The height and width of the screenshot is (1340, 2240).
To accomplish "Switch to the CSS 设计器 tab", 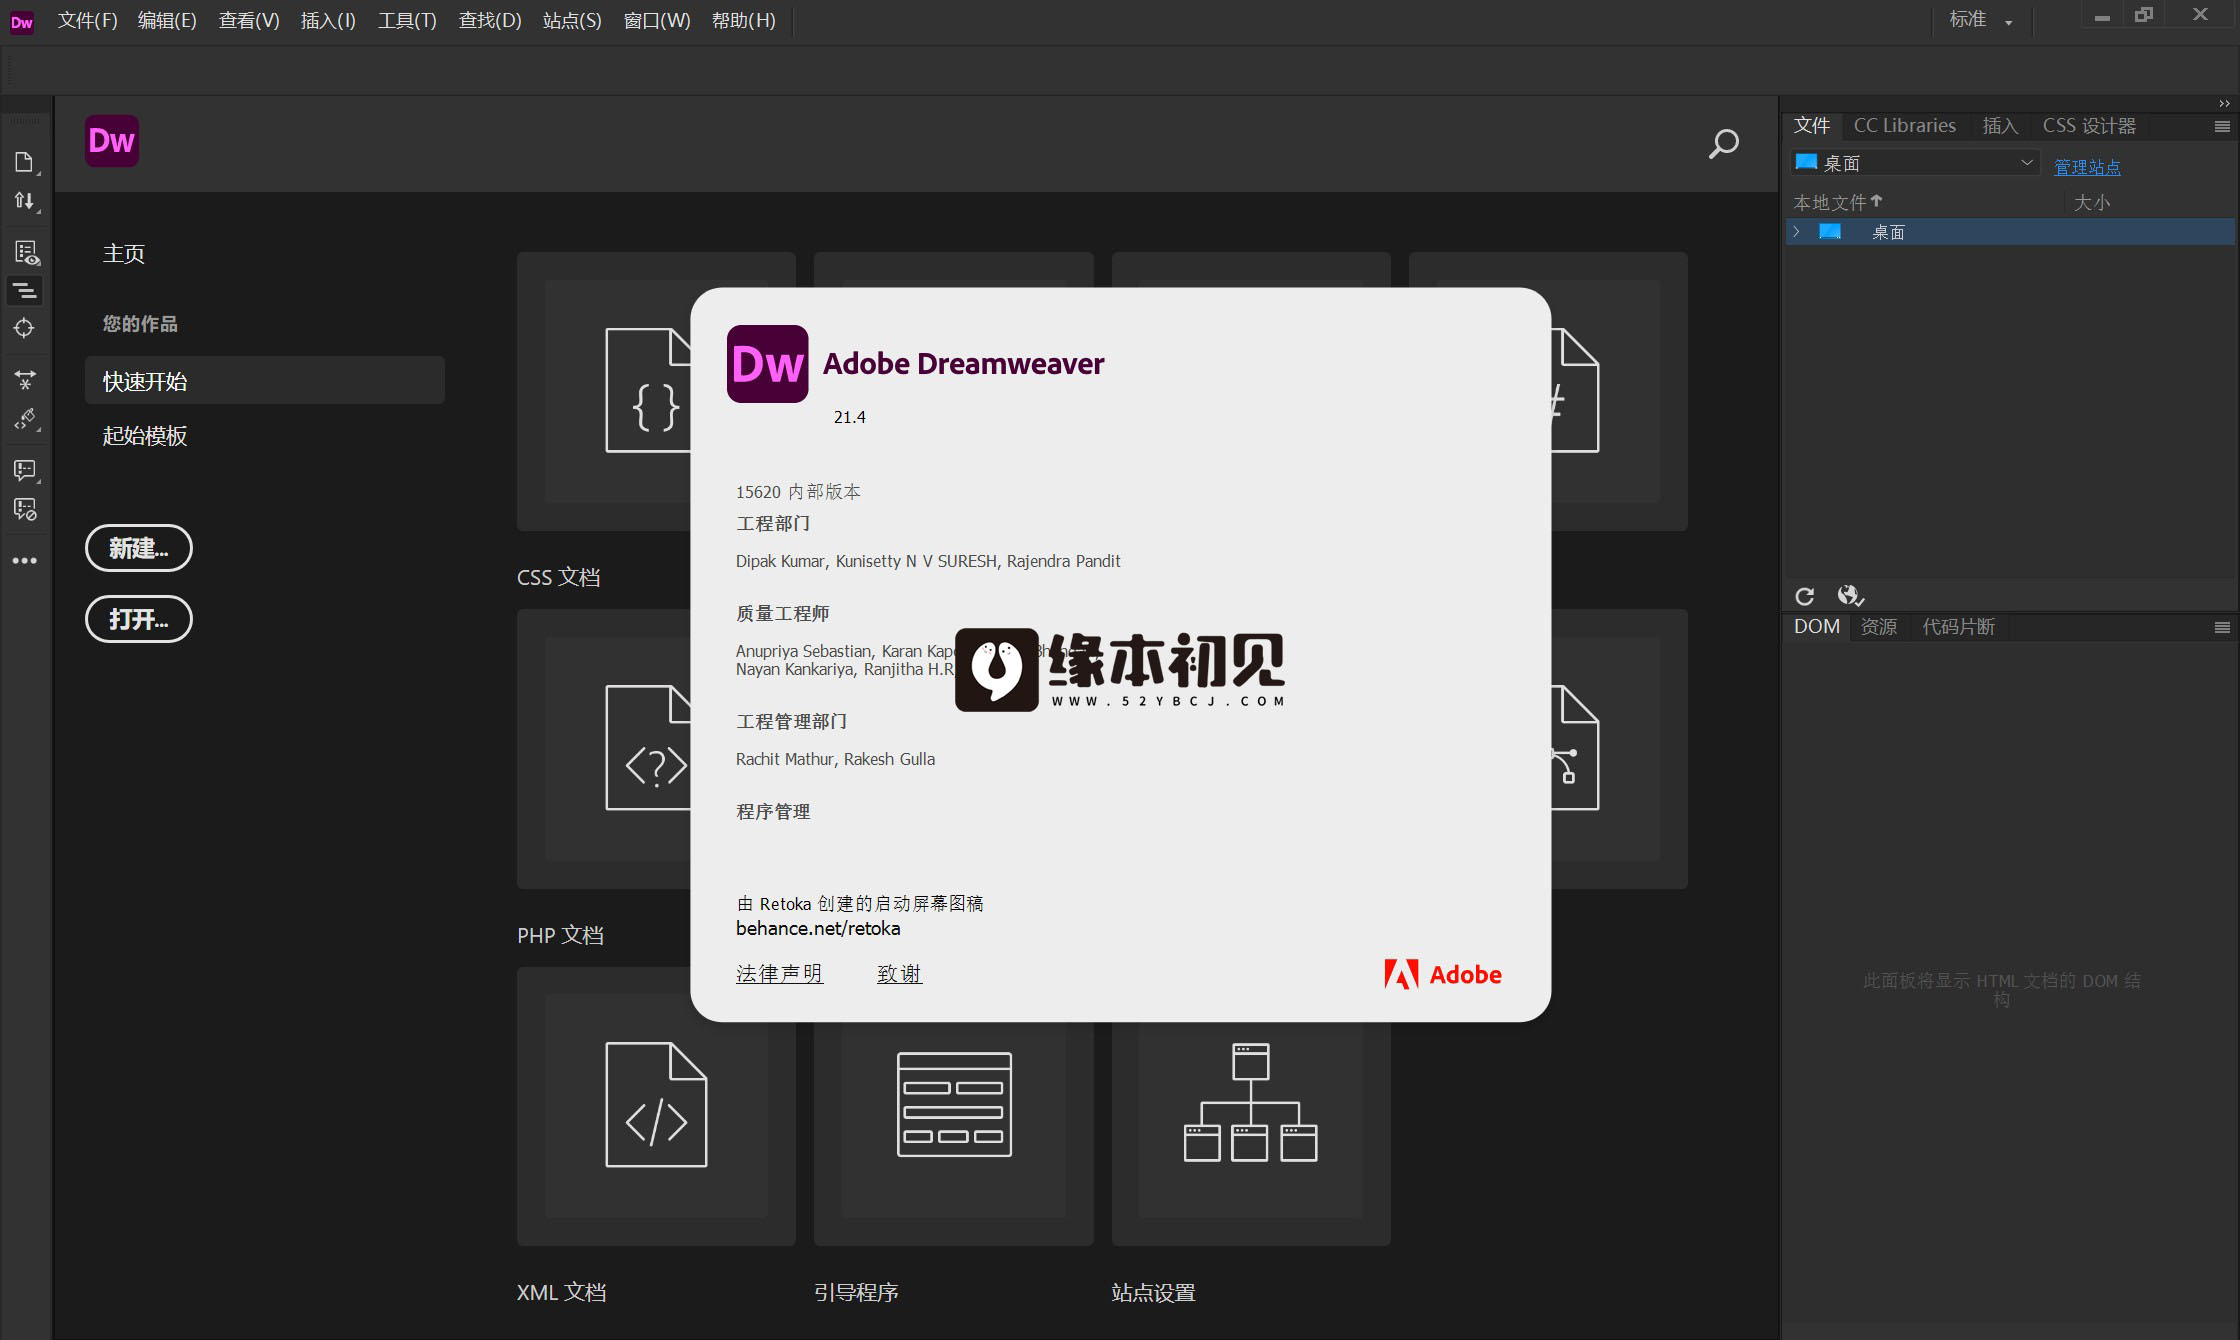I will 2088,125.
